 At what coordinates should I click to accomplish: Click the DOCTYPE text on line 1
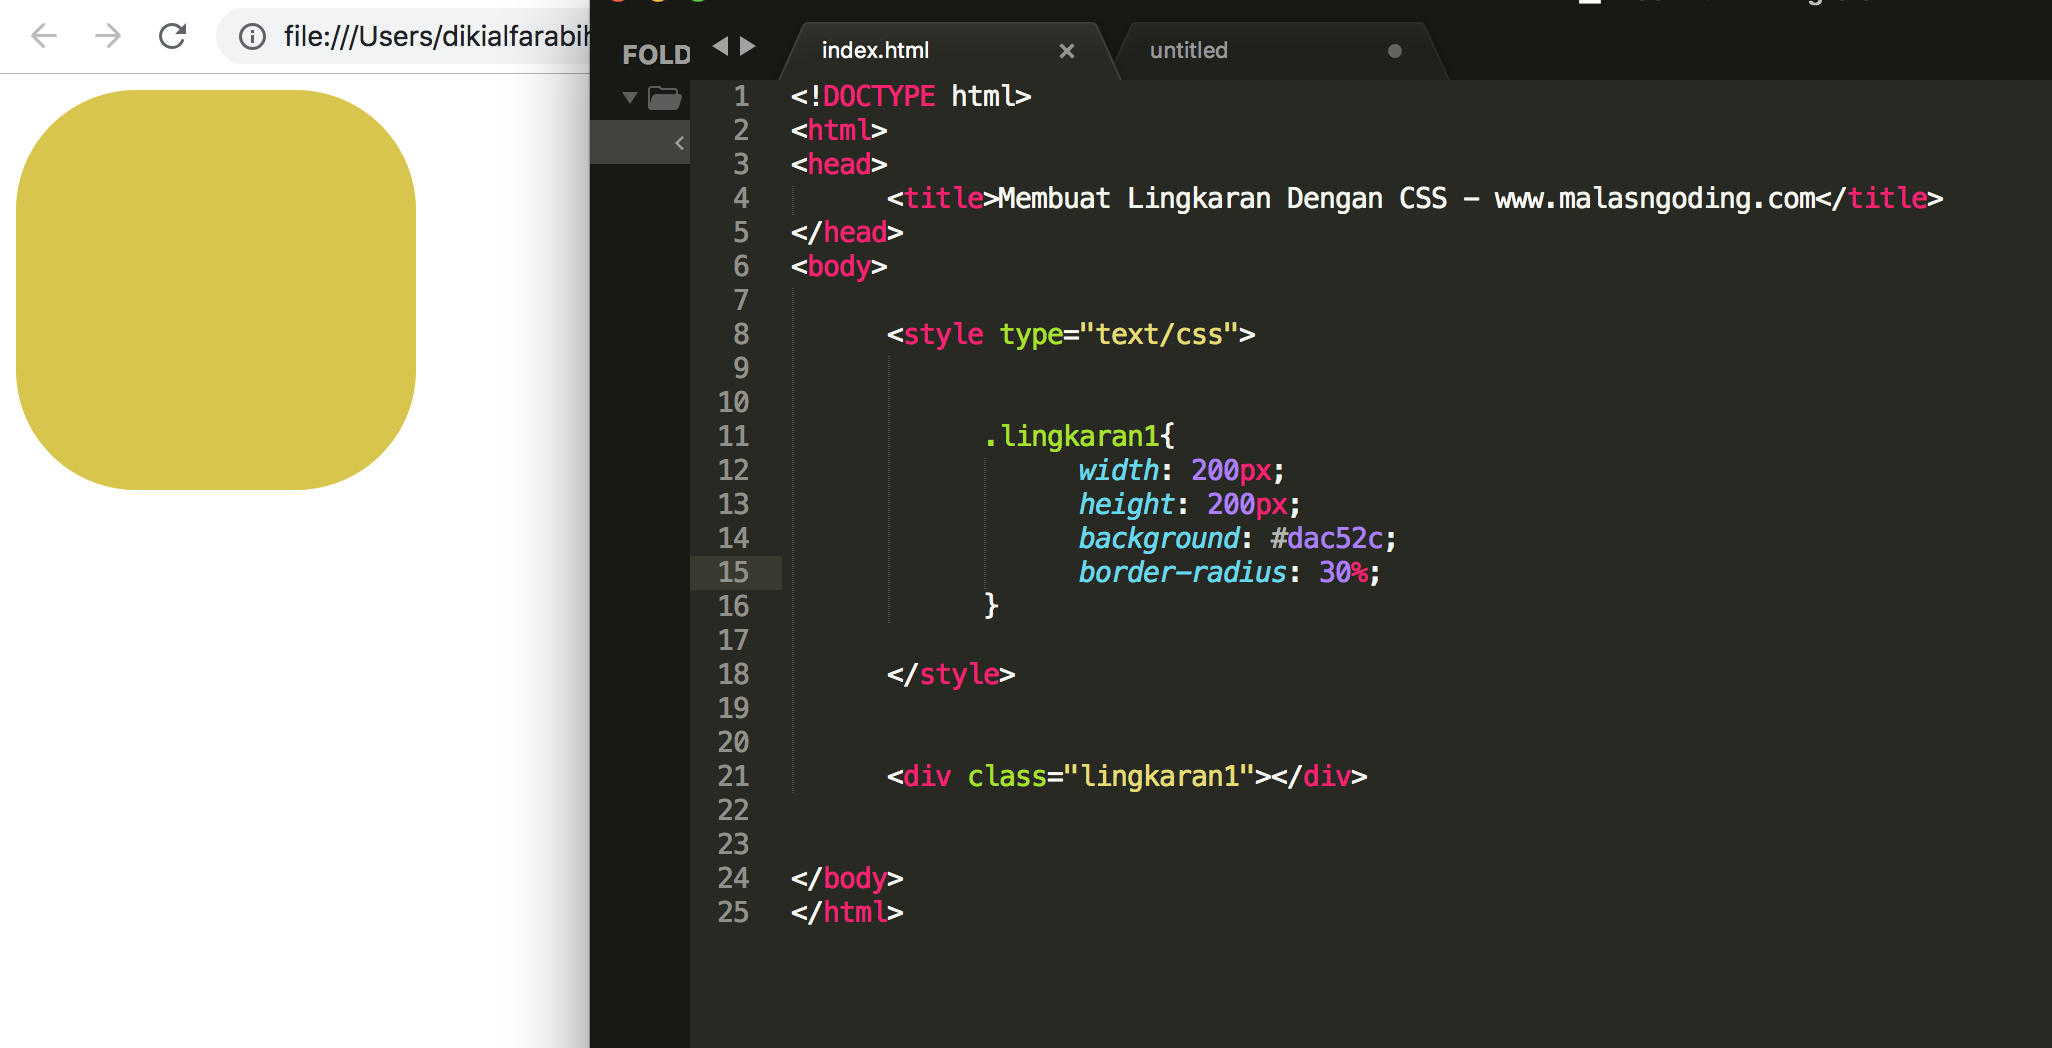[879, 96]
